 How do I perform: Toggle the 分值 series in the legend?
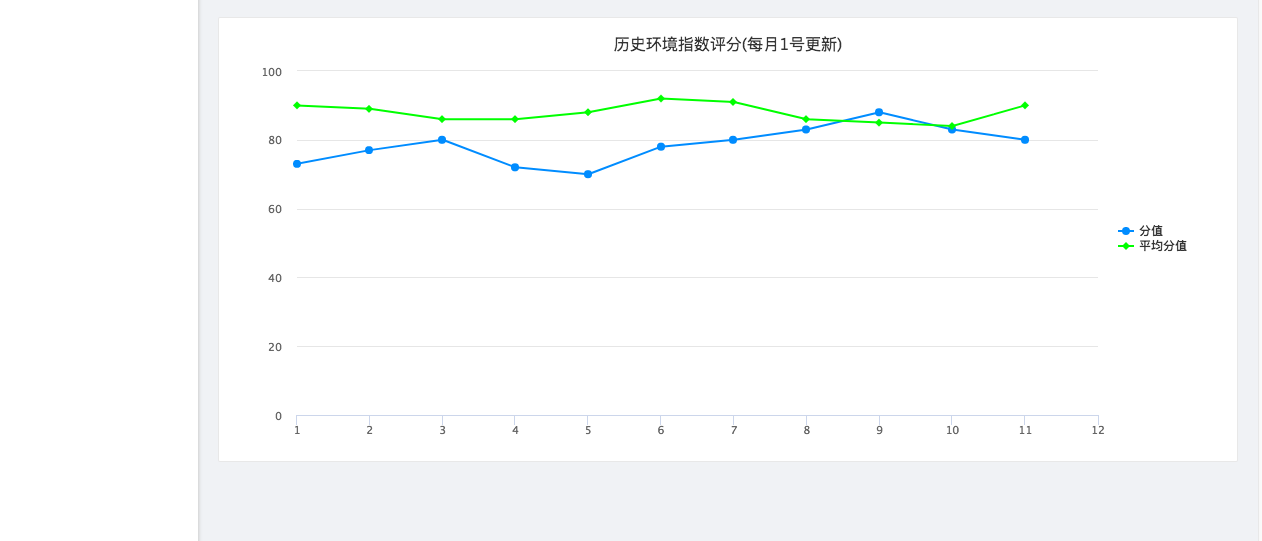pos(1150,231)
